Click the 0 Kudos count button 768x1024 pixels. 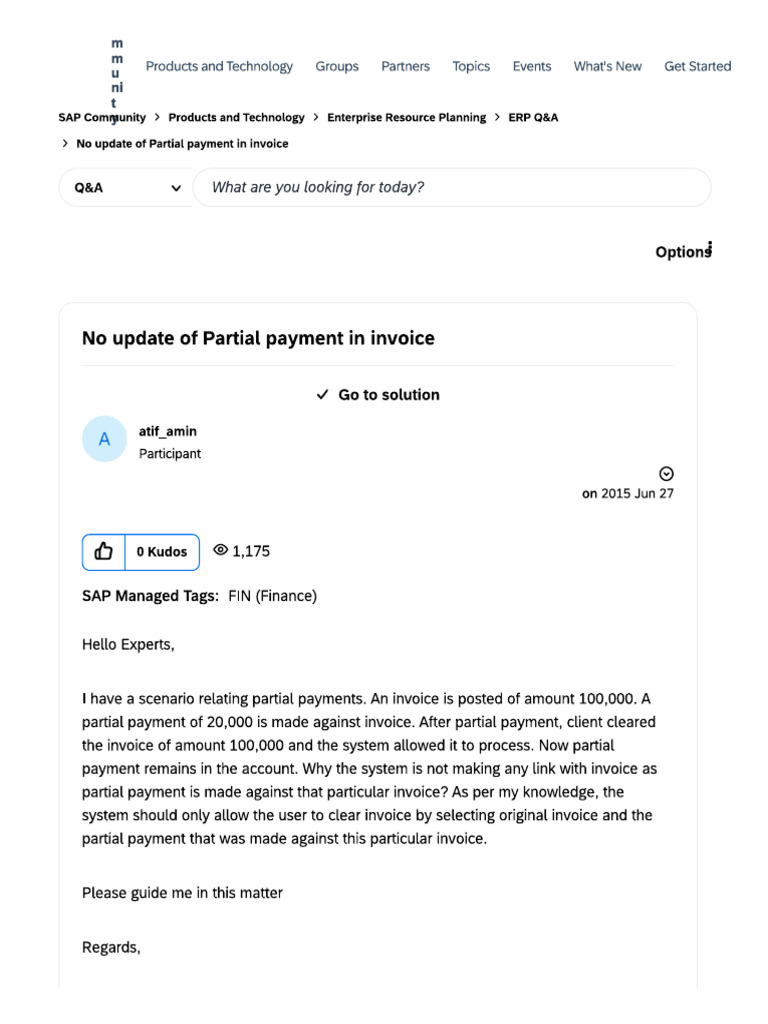tap(162, 552)
